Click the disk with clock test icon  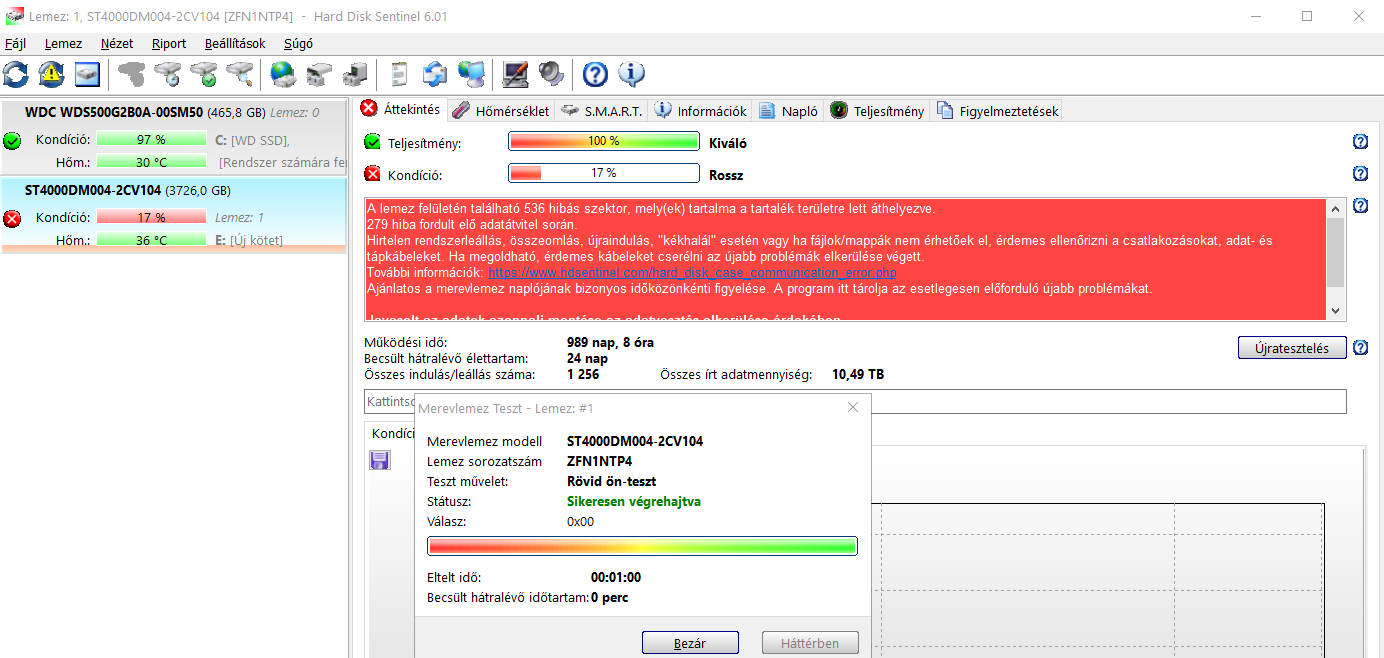pyautogui.click(x=168, y=74)
